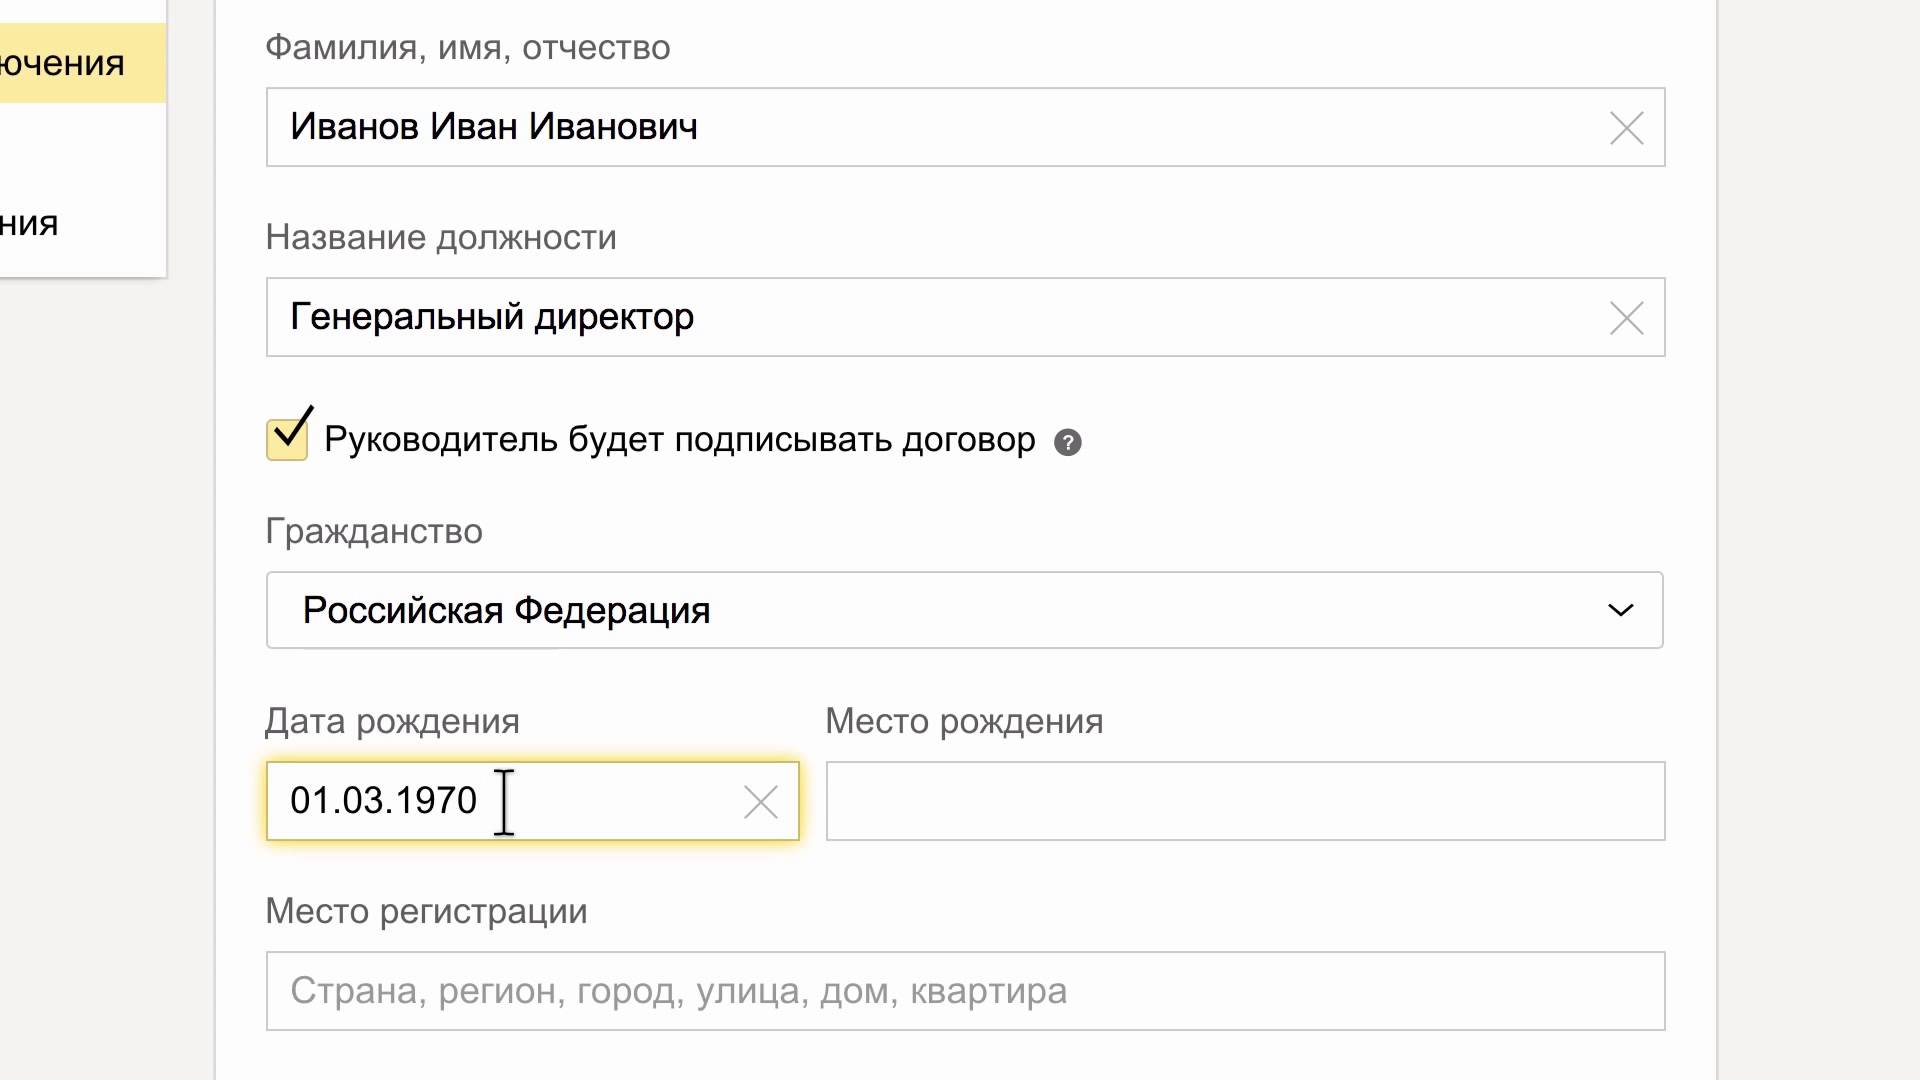
Task: Focus the 'Место рождения' input field
Action: [1244, 800]
